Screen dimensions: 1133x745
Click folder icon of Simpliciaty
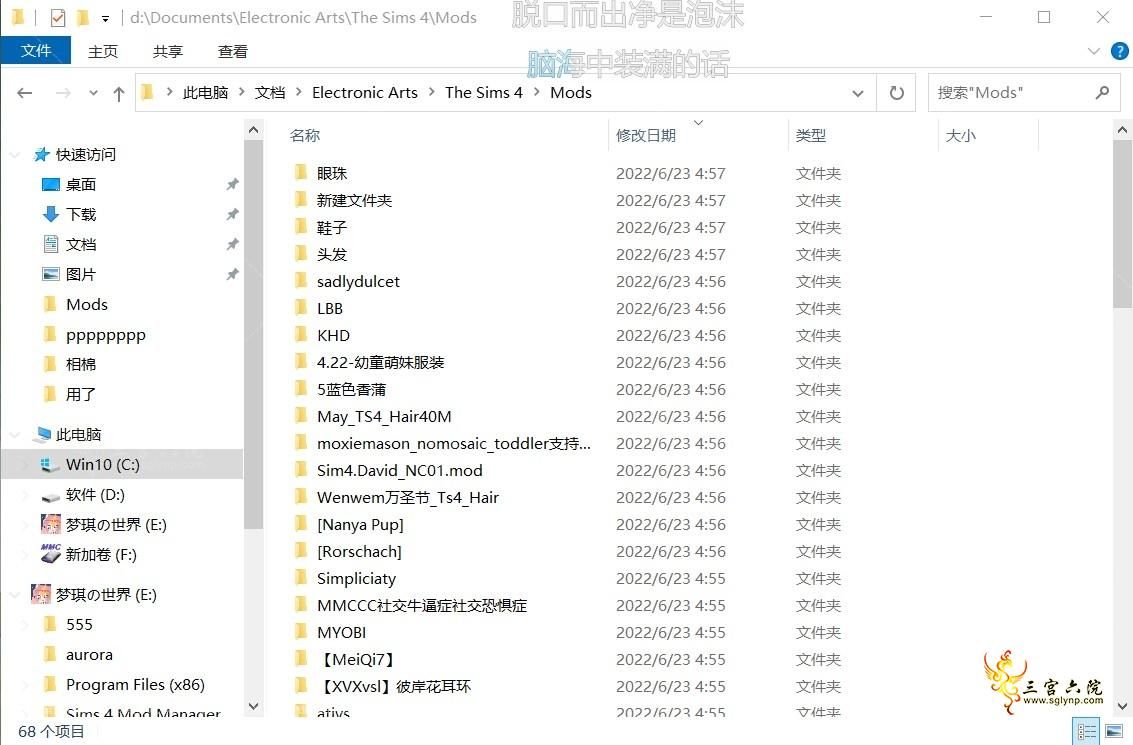pos(301,577)
